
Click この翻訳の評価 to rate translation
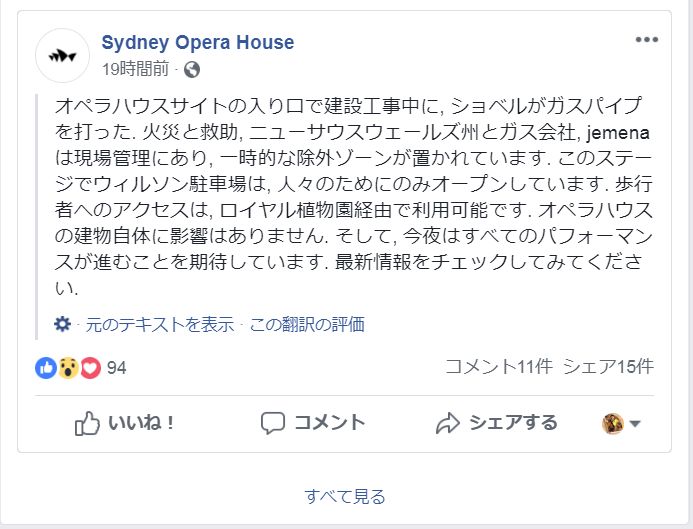(307, 324)
